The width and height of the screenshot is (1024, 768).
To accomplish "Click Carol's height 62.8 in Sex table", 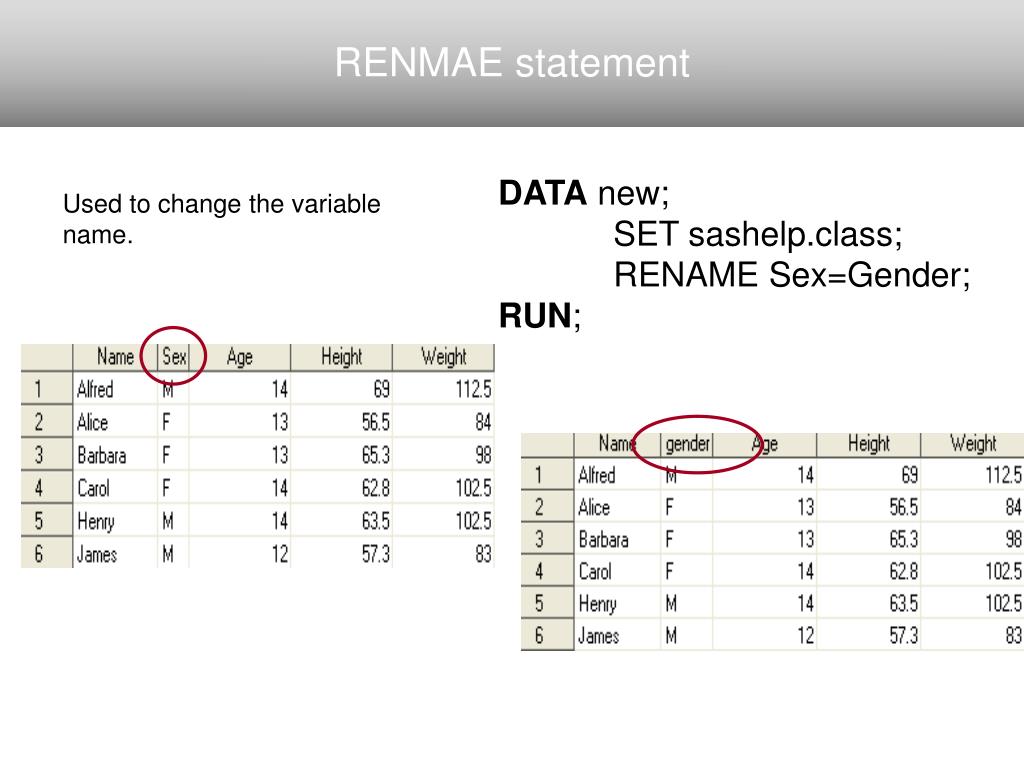I will [x=376, y=488].
